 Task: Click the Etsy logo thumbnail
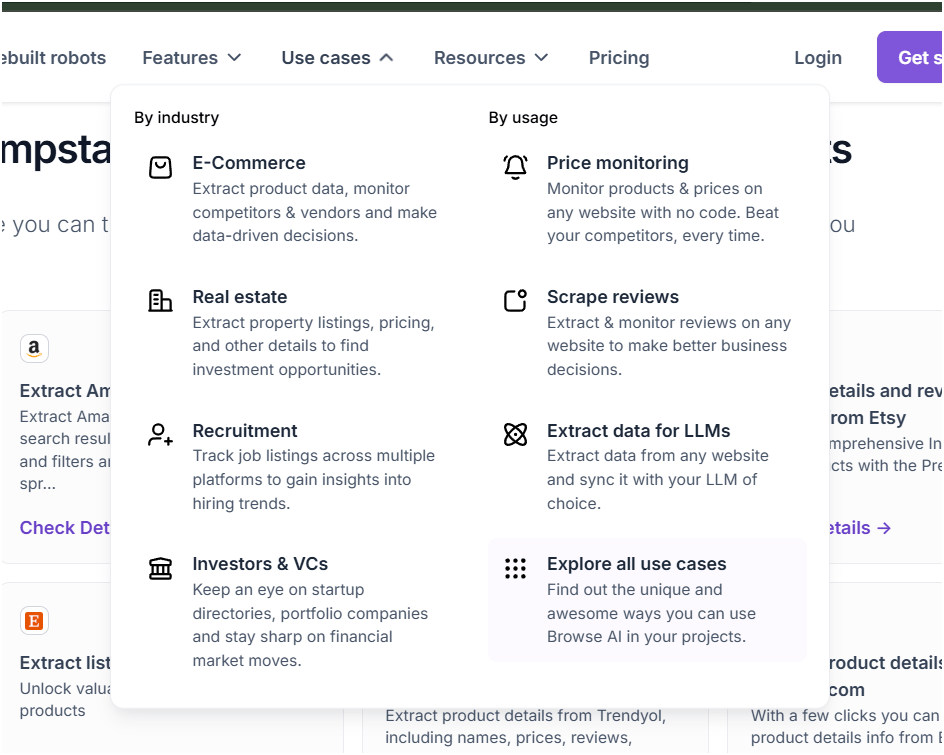[34, 621]
